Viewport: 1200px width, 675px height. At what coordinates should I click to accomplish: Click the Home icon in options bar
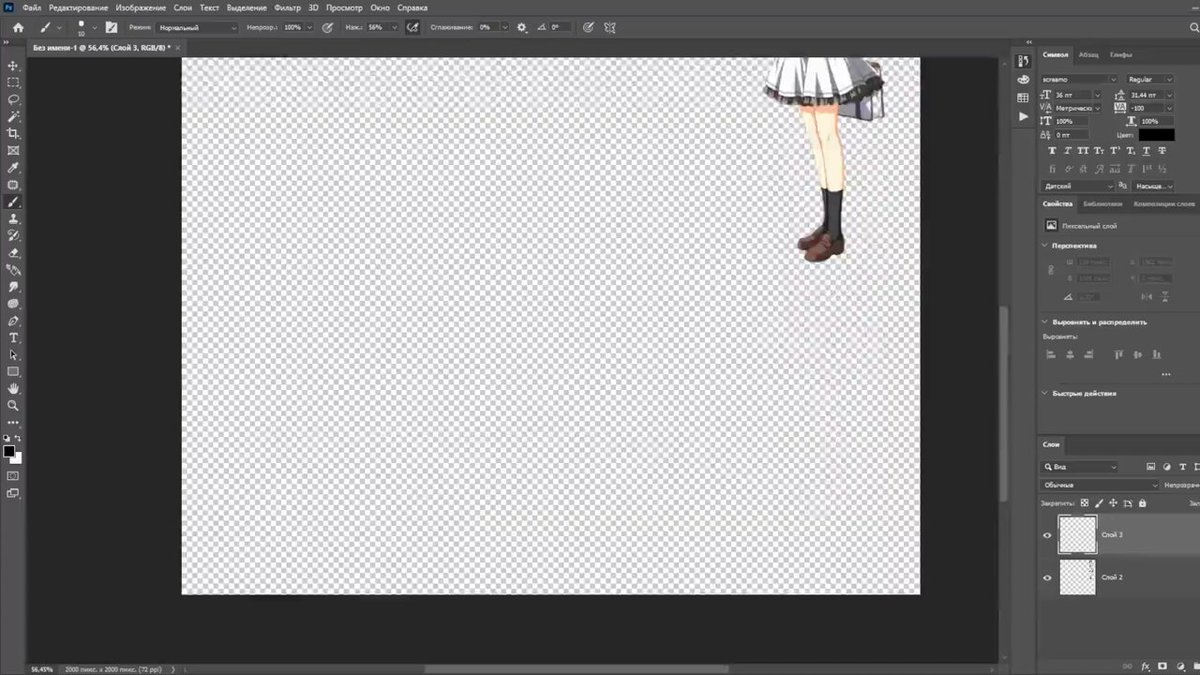coord(18,28)
